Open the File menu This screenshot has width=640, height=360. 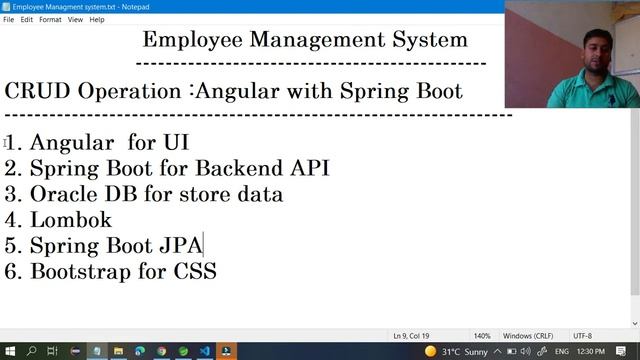(8, 20)
